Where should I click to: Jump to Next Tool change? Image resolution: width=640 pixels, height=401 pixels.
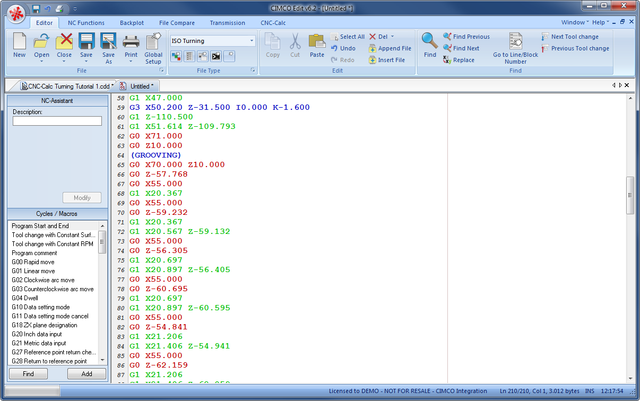click(x=570, y=37)
